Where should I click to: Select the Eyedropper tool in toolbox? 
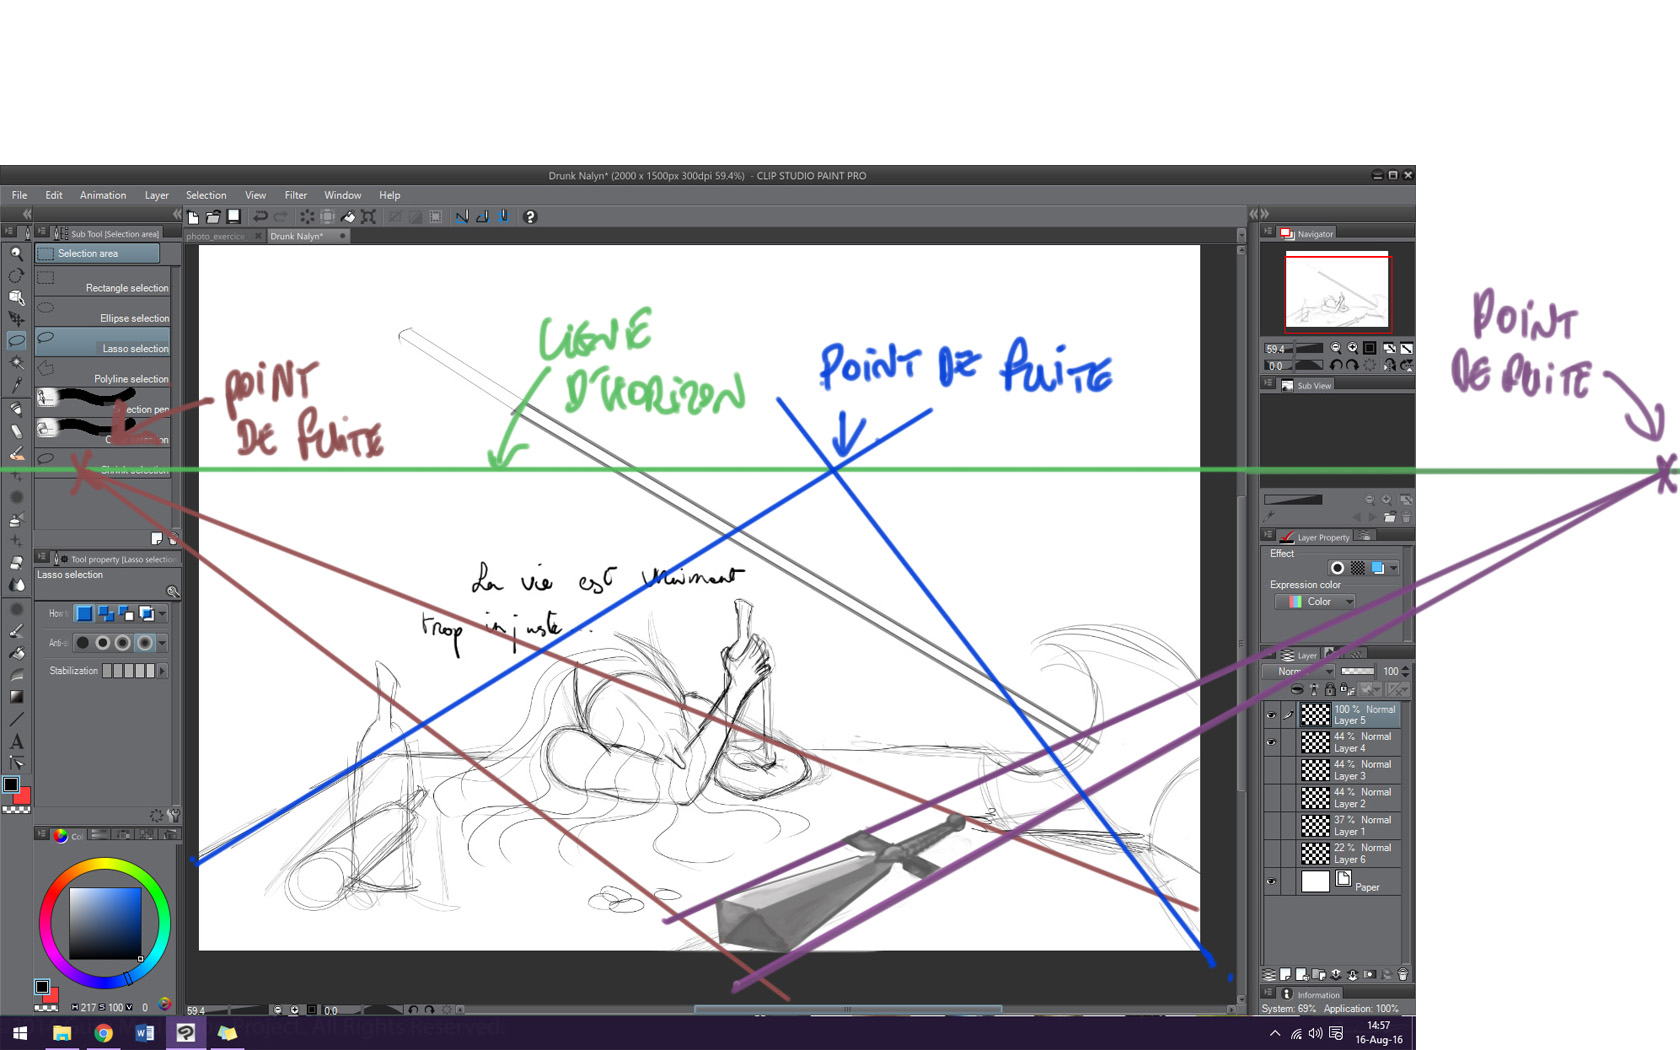pos(16,384)
